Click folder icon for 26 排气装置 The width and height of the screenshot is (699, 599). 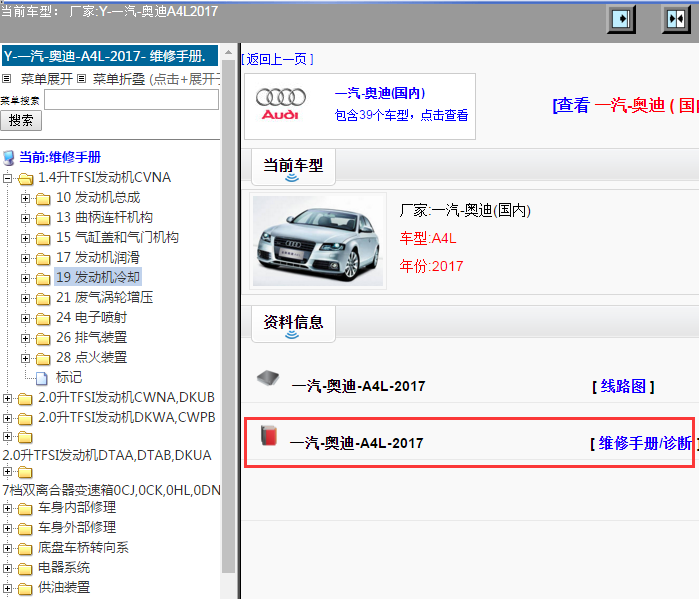(43, 338)
